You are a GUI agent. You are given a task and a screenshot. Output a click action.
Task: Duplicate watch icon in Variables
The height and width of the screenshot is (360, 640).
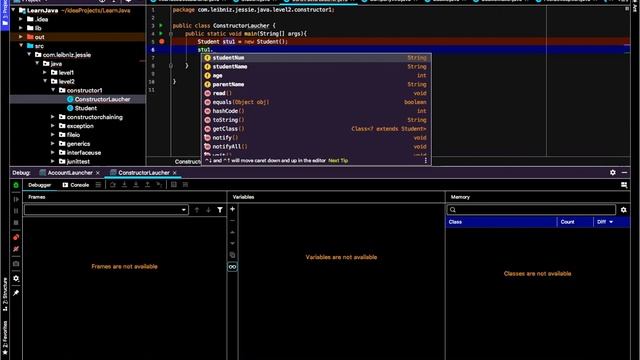click(232, 255)
